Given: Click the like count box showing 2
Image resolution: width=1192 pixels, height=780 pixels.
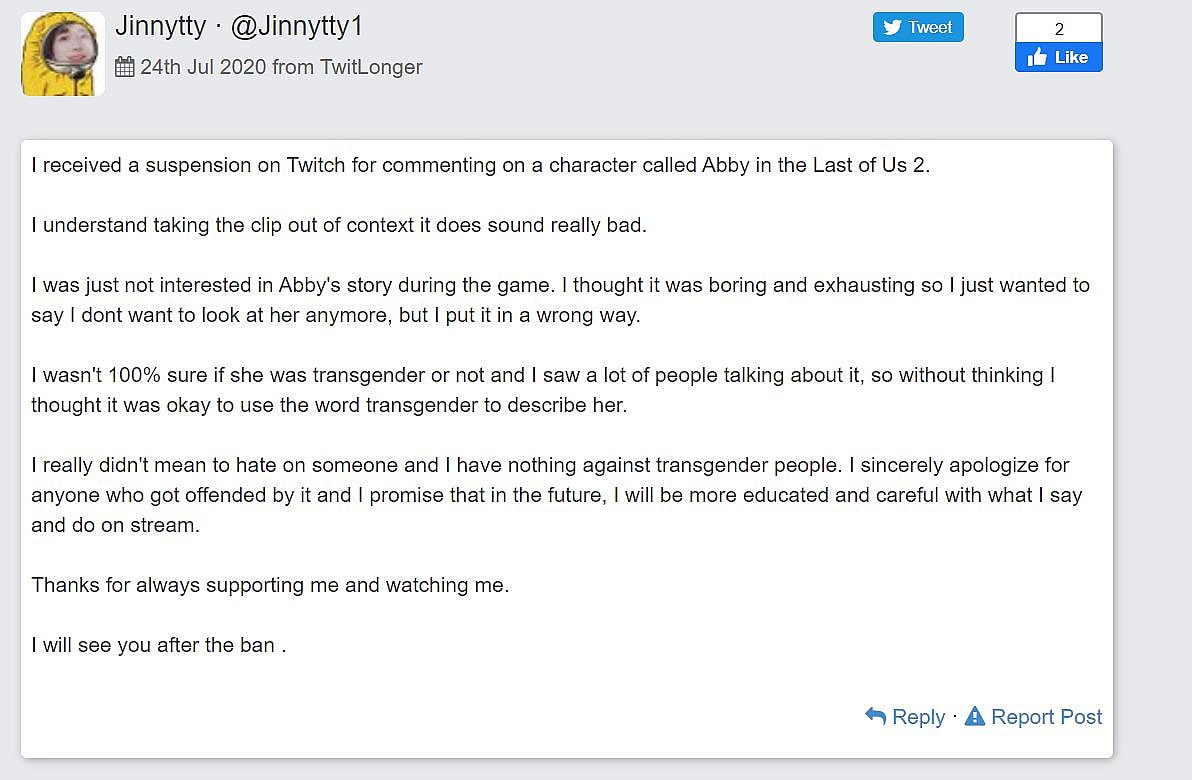Looking at the screenshot, I should [1058, 29].
